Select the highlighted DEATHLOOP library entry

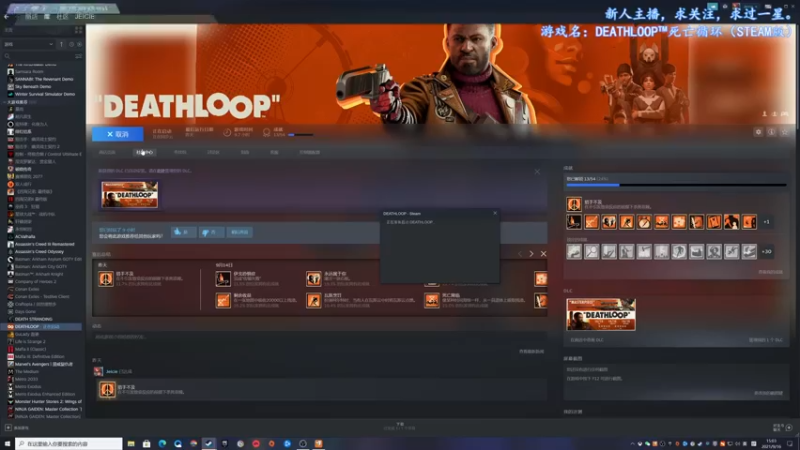41,327
